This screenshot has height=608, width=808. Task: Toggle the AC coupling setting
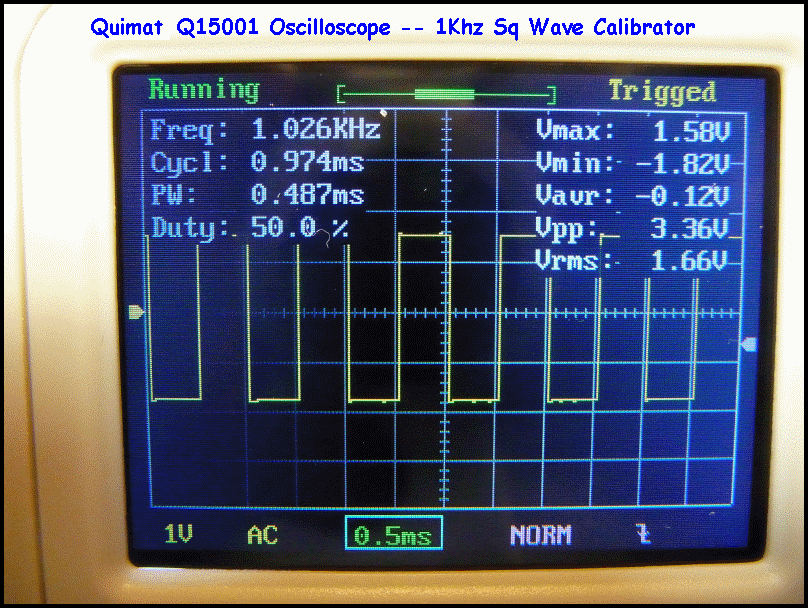pos(262,535)
